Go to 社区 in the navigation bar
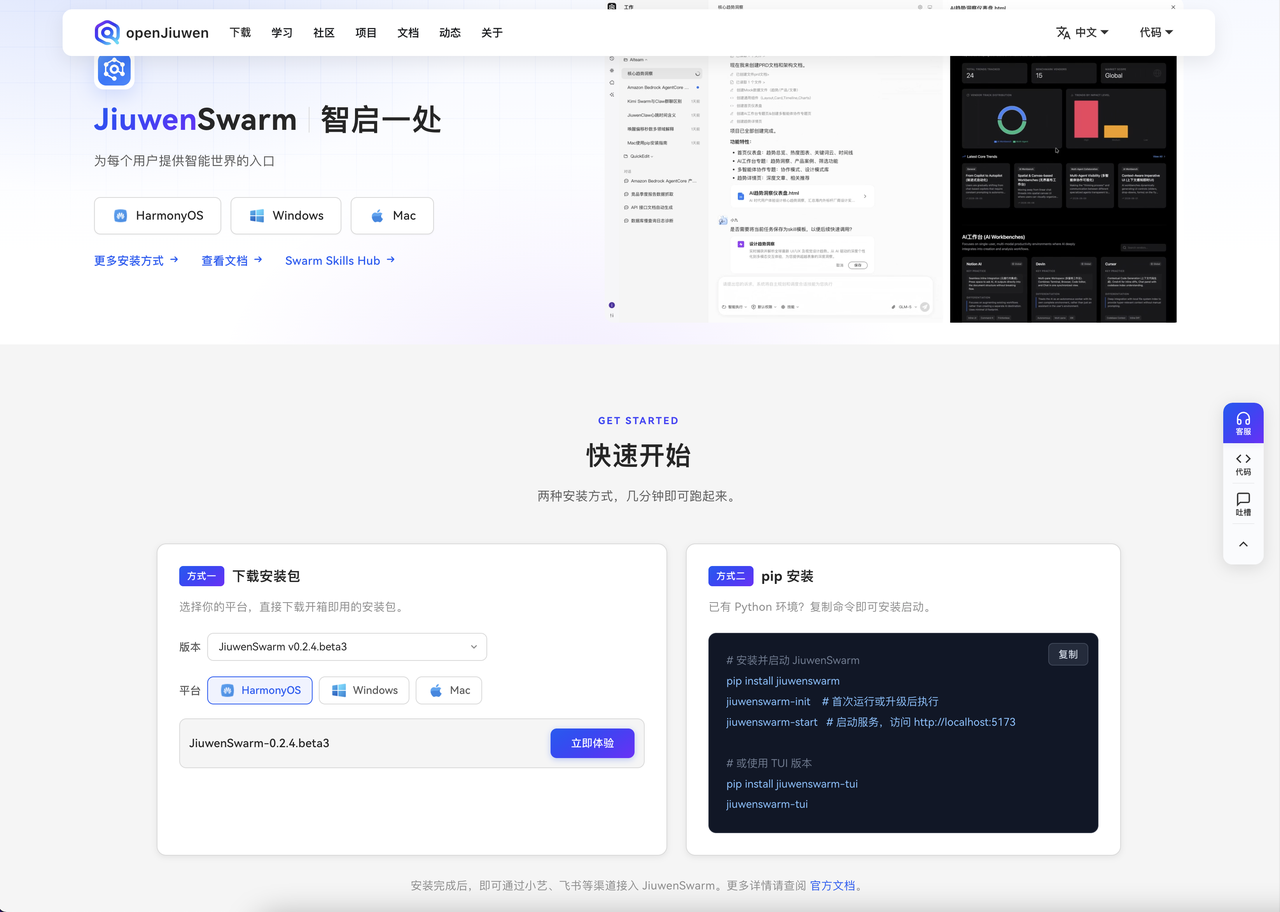Screen dimensions: 1280x912 click(x=324, y=33)
